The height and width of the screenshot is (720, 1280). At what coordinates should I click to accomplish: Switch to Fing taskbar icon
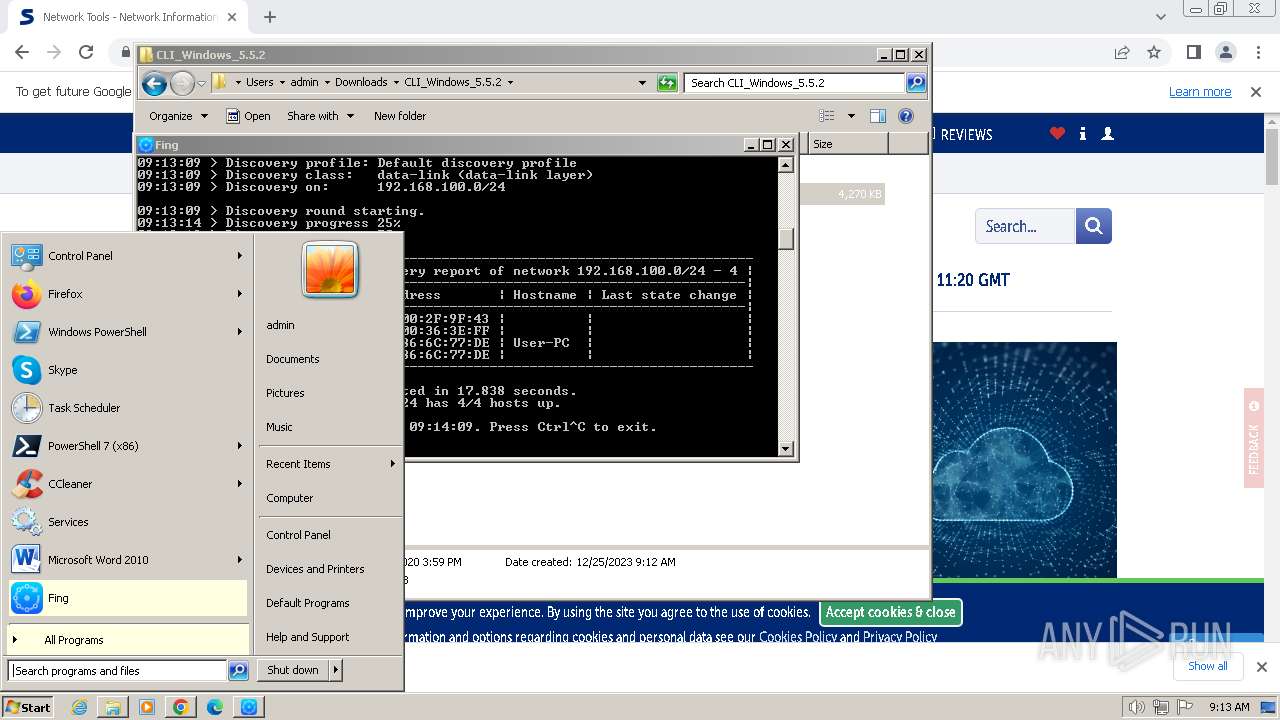tap(249, 707)
